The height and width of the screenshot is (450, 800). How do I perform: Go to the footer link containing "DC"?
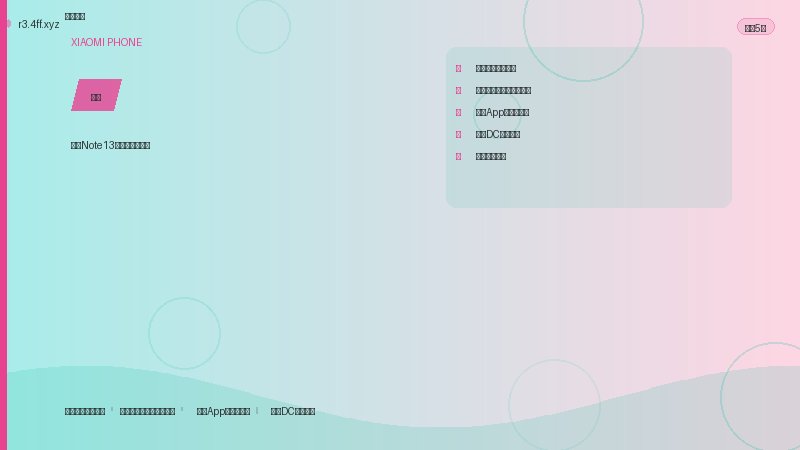click(x=292, y=412)
